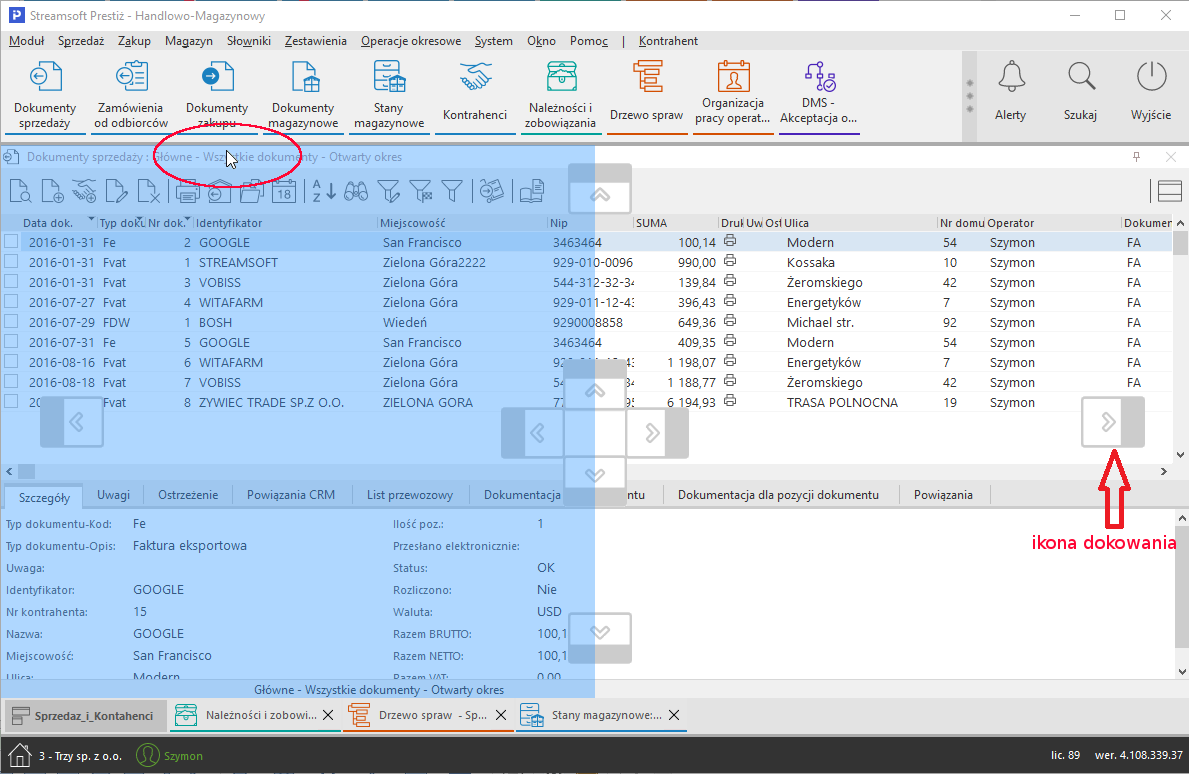Add a new document with the page-plus icon
1189x774 pixels.
[x=52, y=191]
